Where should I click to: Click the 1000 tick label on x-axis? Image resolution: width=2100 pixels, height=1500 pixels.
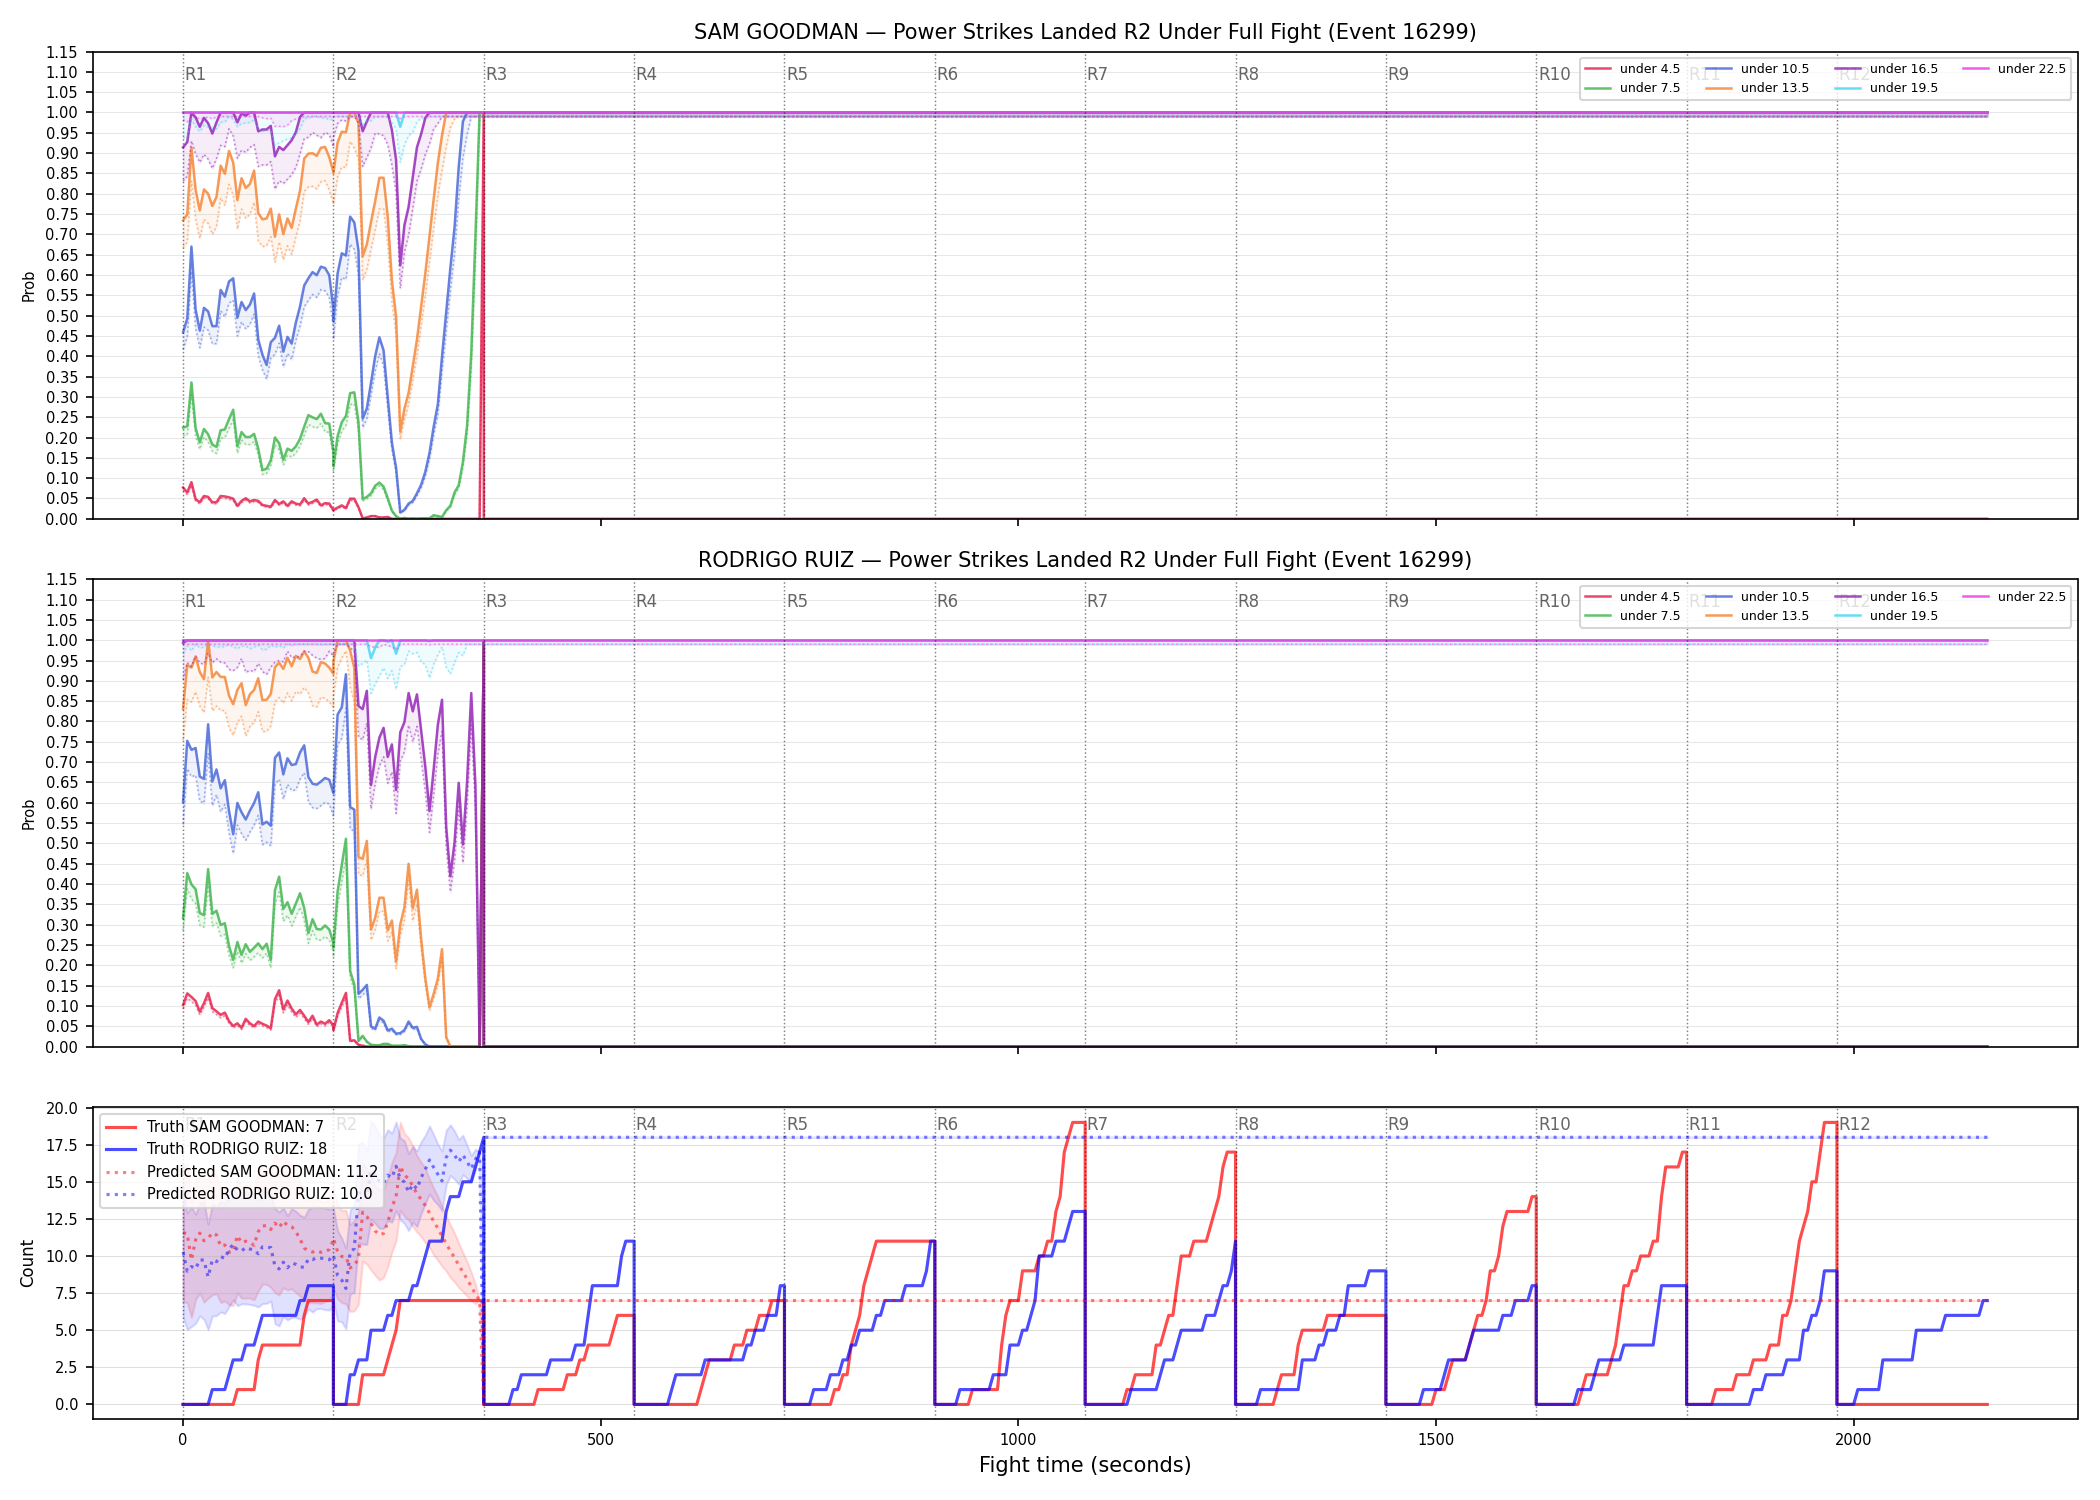pos(1018,1440)
